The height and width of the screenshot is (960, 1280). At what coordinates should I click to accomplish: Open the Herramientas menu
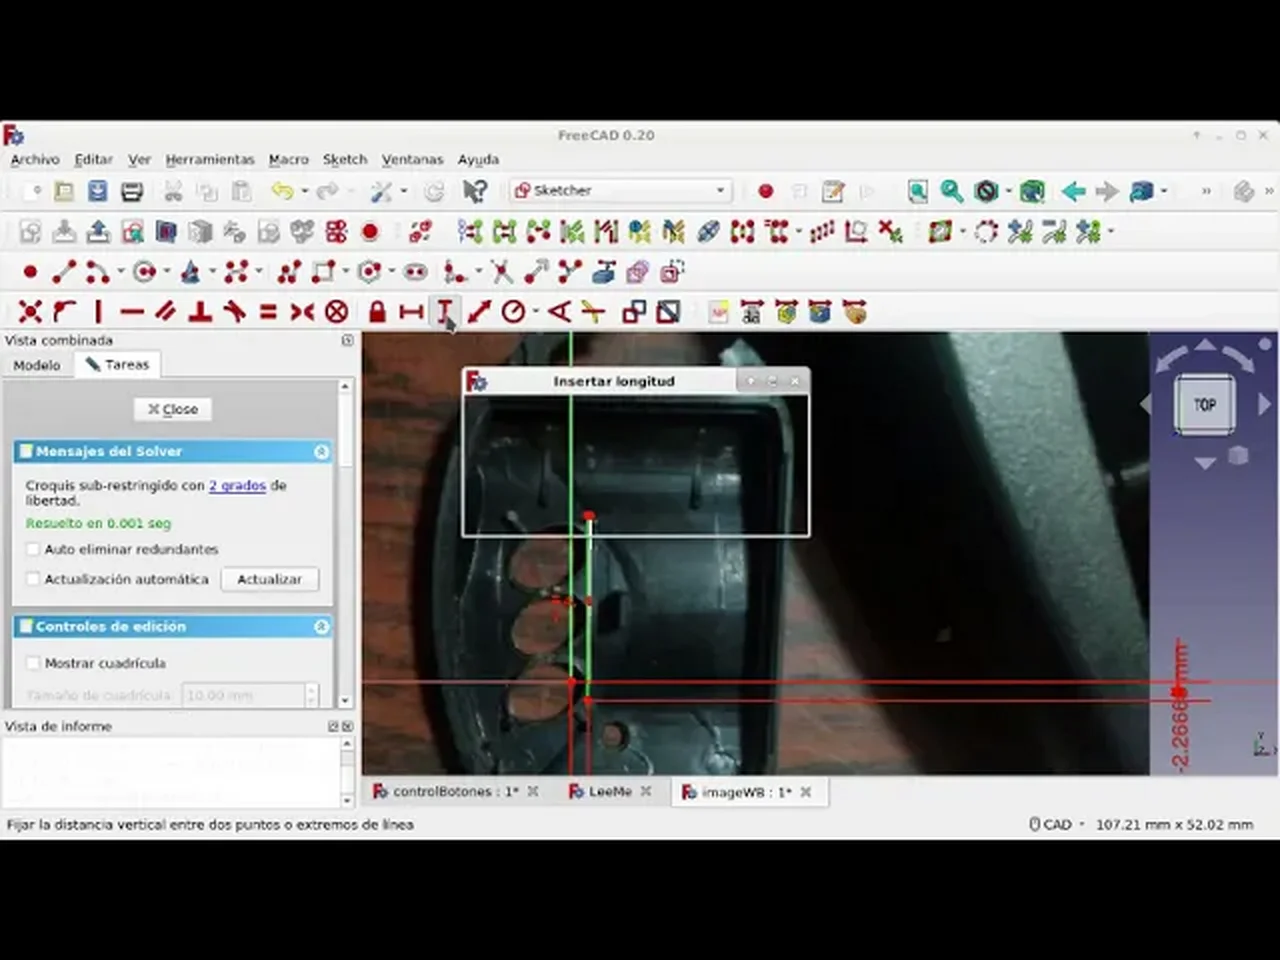click(210, 159)
